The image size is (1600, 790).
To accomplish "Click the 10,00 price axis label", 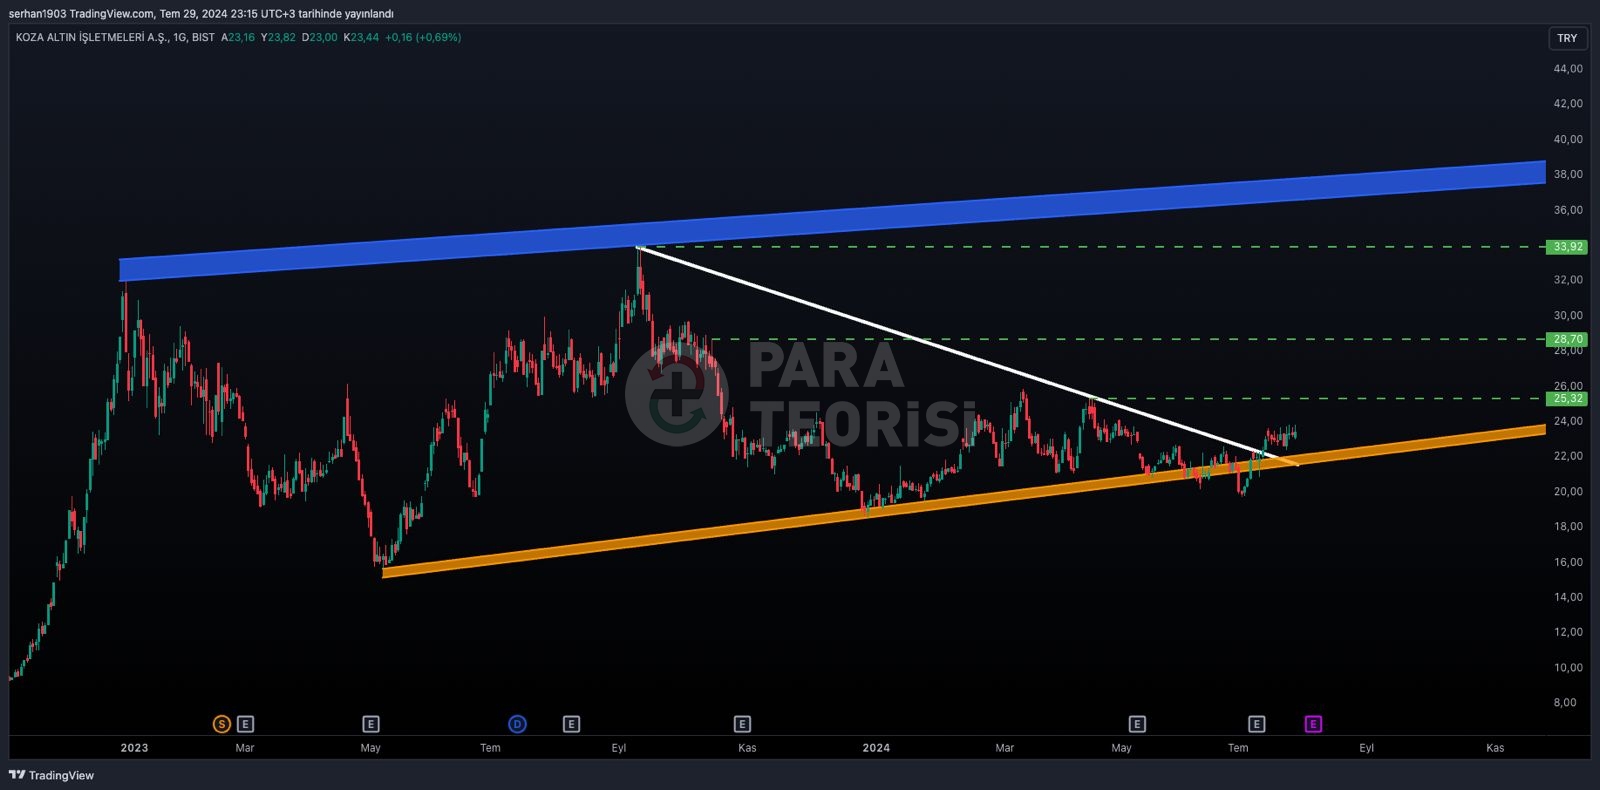I will (1568, 668).
